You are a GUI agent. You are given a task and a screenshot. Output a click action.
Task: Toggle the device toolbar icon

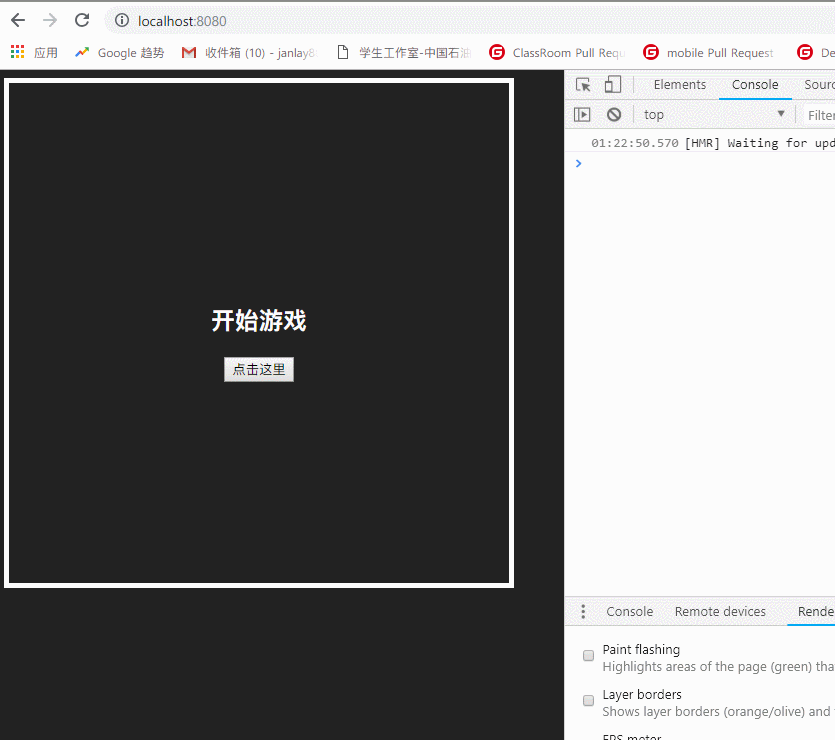[x=612, y=85]
